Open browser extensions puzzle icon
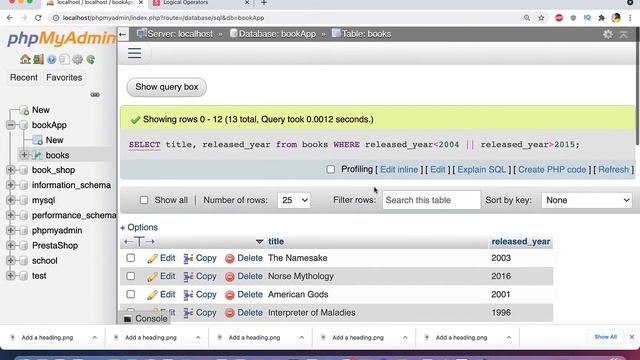Screen dimensions: 640x360 pyautogui.click(x=602, y=18)
